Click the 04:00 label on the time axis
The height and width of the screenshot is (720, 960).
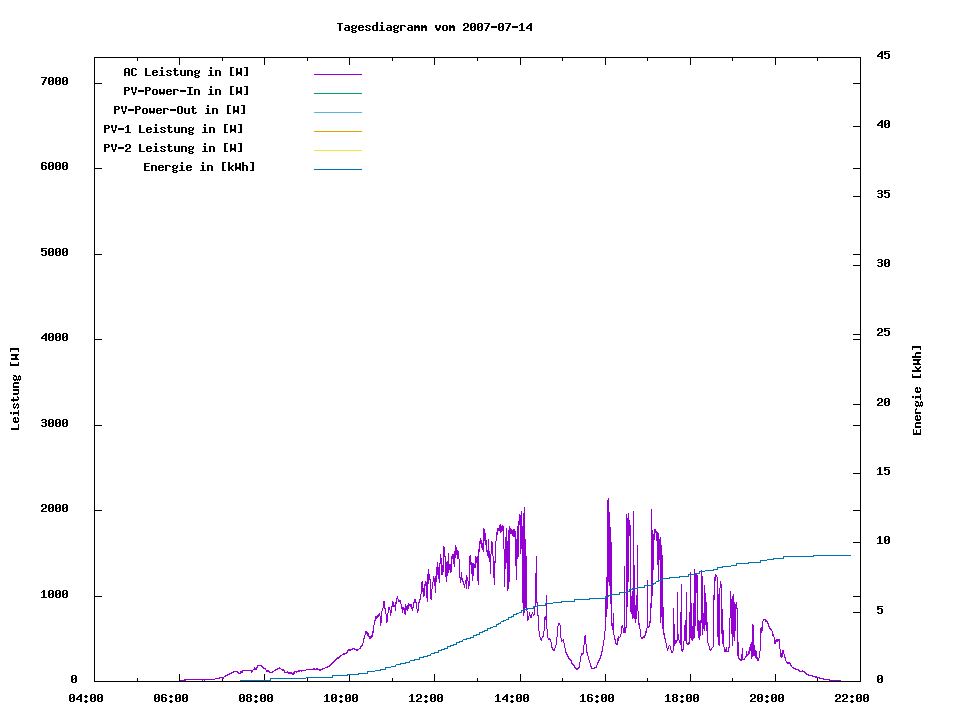pyautogui.click(x=86, y=698)
